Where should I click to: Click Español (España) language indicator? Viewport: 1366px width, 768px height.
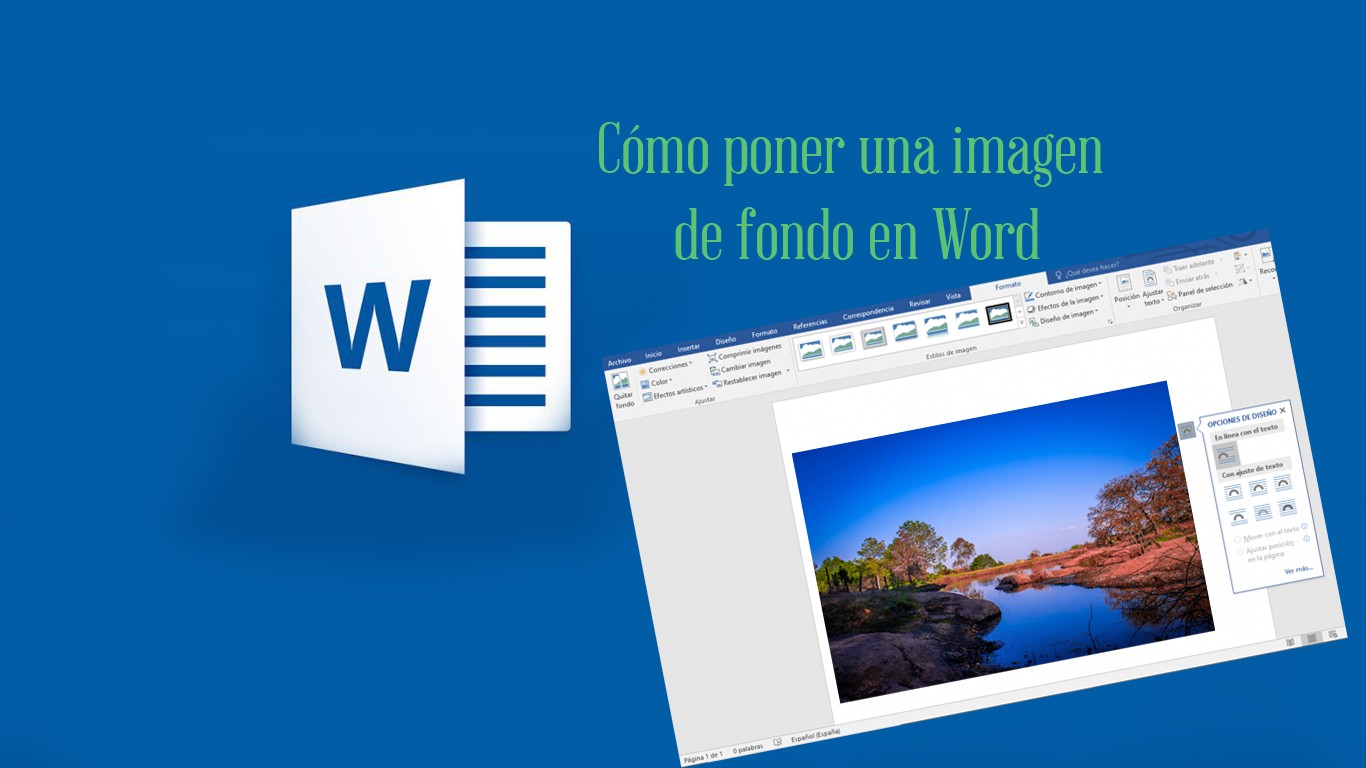[x=815, y=735]
